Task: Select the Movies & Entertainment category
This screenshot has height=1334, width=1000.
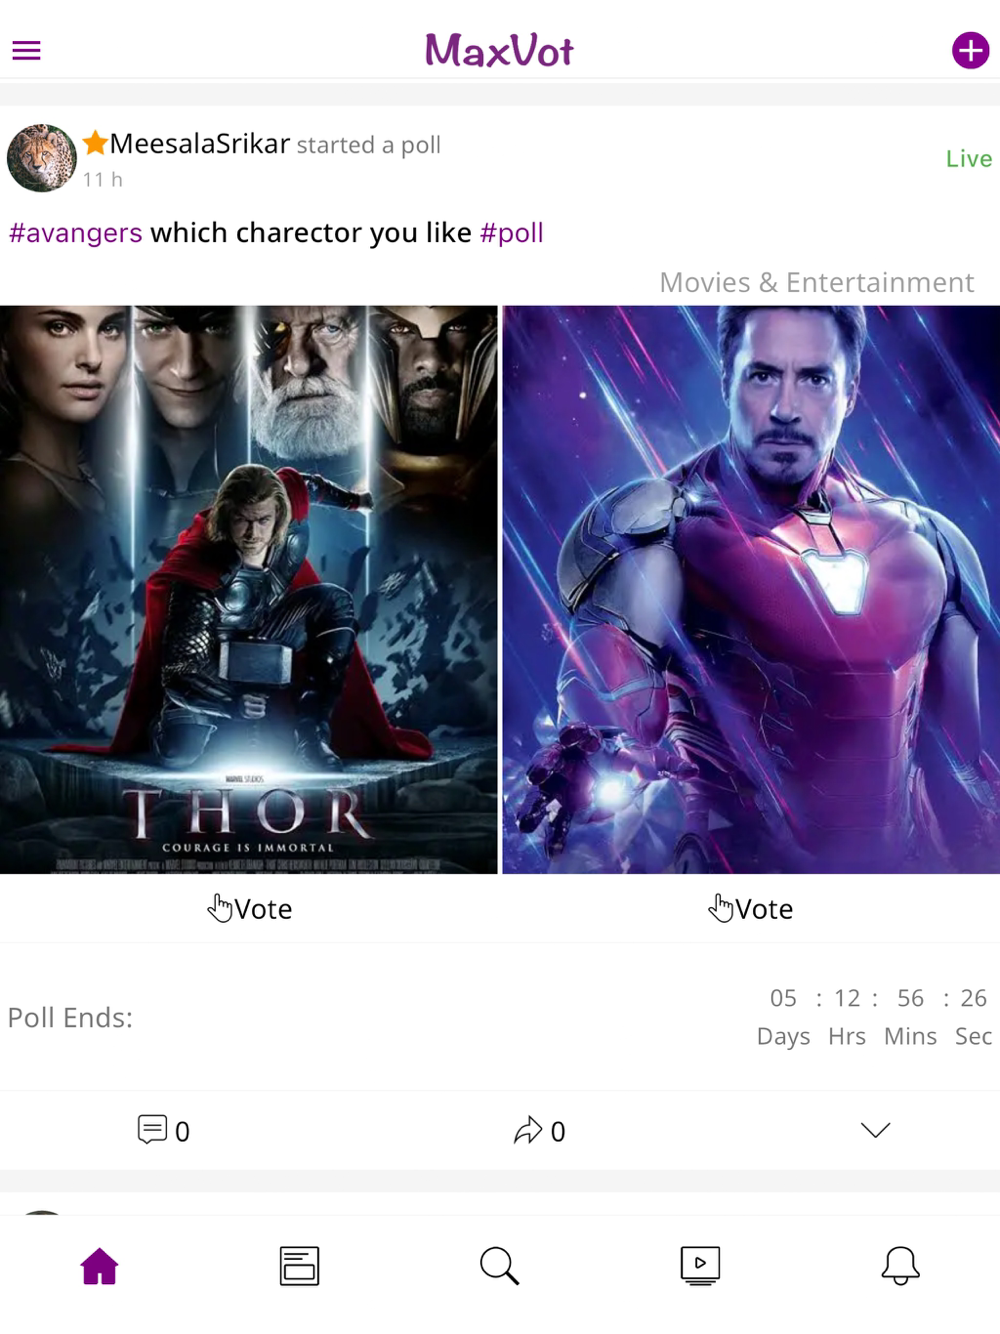Action: click(816, 282)
